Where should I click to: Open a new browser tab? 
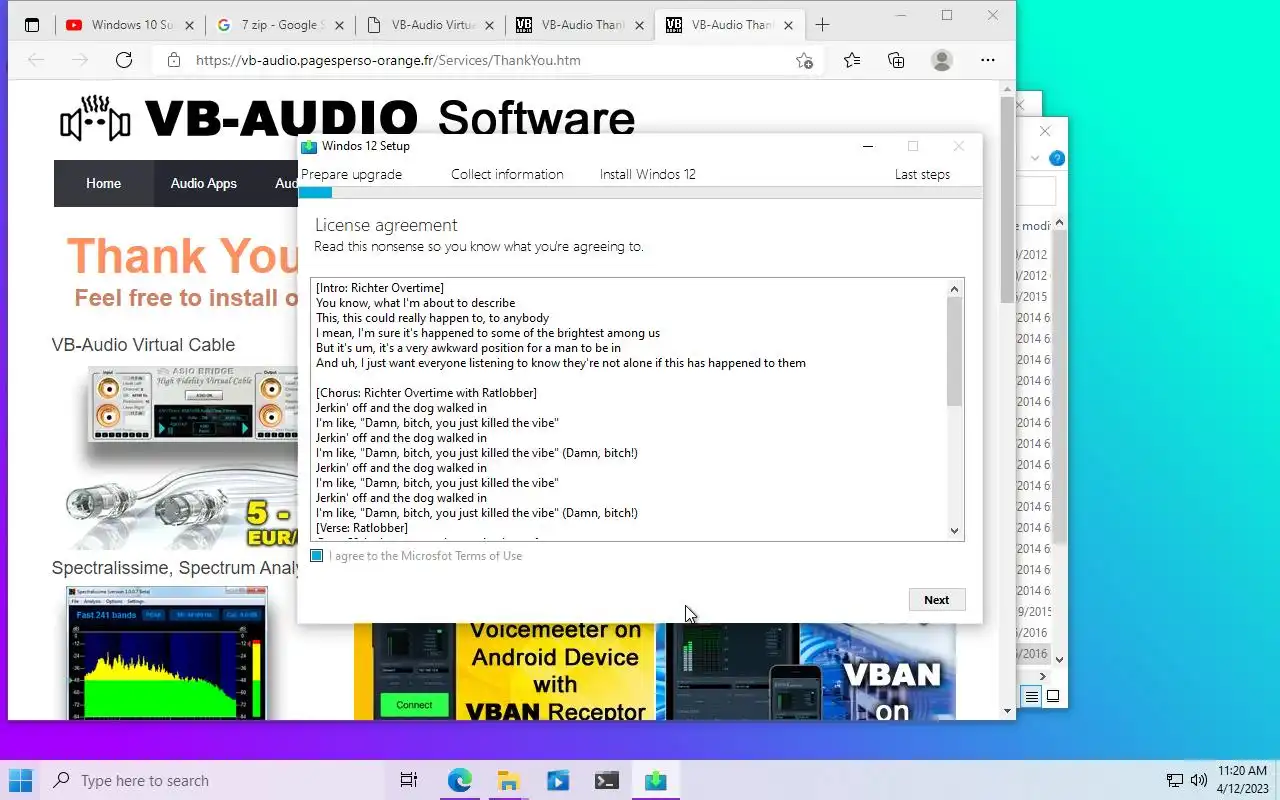click(x=822, y=25)
